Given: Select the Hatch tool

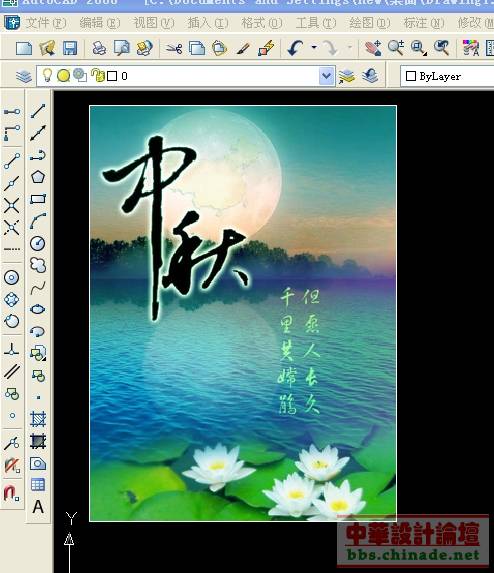Looking at the screenshot, I should tap(38, 419).
